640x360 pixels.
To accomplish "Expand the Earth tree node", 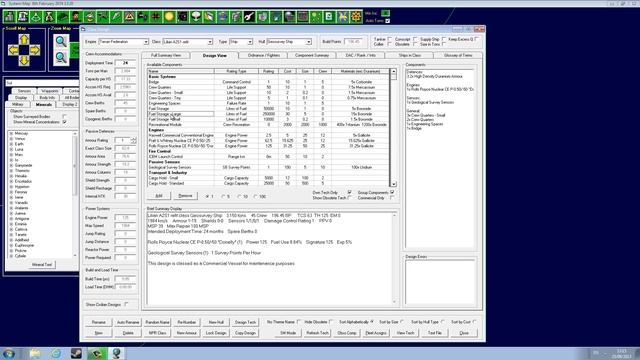I will 11,144.
